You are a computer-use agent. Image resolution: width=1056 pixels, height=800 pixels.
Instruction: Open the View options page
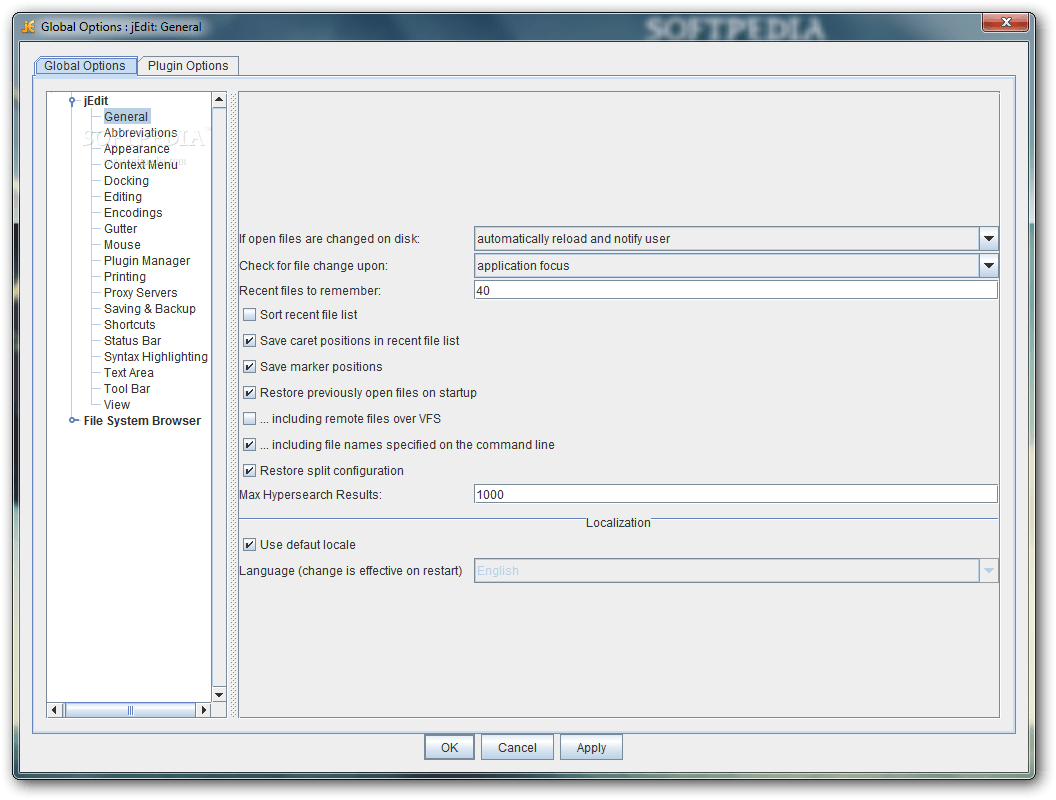coord(117,405)
